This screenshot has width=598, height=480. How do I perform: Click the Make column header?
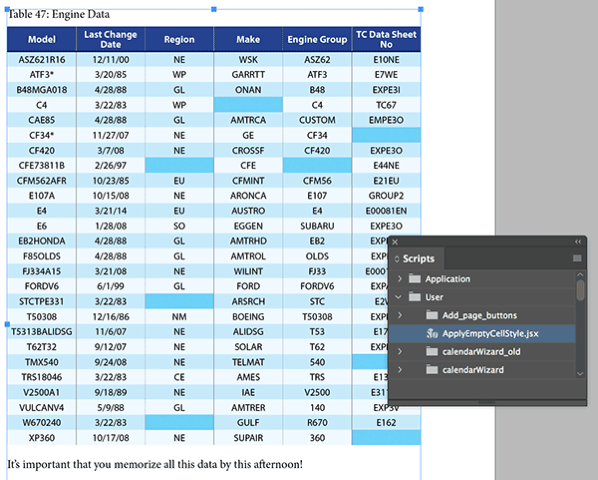[248, 39]
